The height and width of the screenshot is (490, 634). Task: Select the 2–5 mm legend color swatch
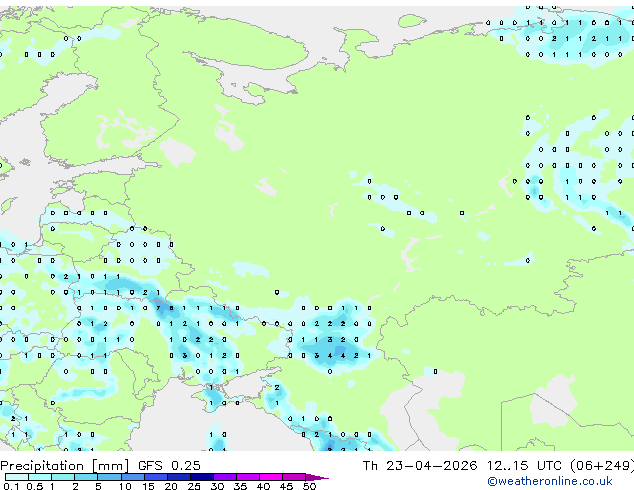click(86, 477)
